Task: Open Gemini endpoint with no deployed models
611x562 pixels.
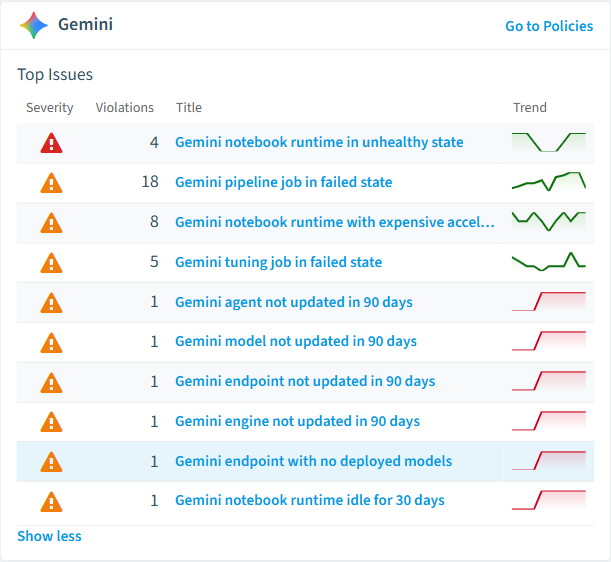Action: pyautogui.click(x=314, y=461)
